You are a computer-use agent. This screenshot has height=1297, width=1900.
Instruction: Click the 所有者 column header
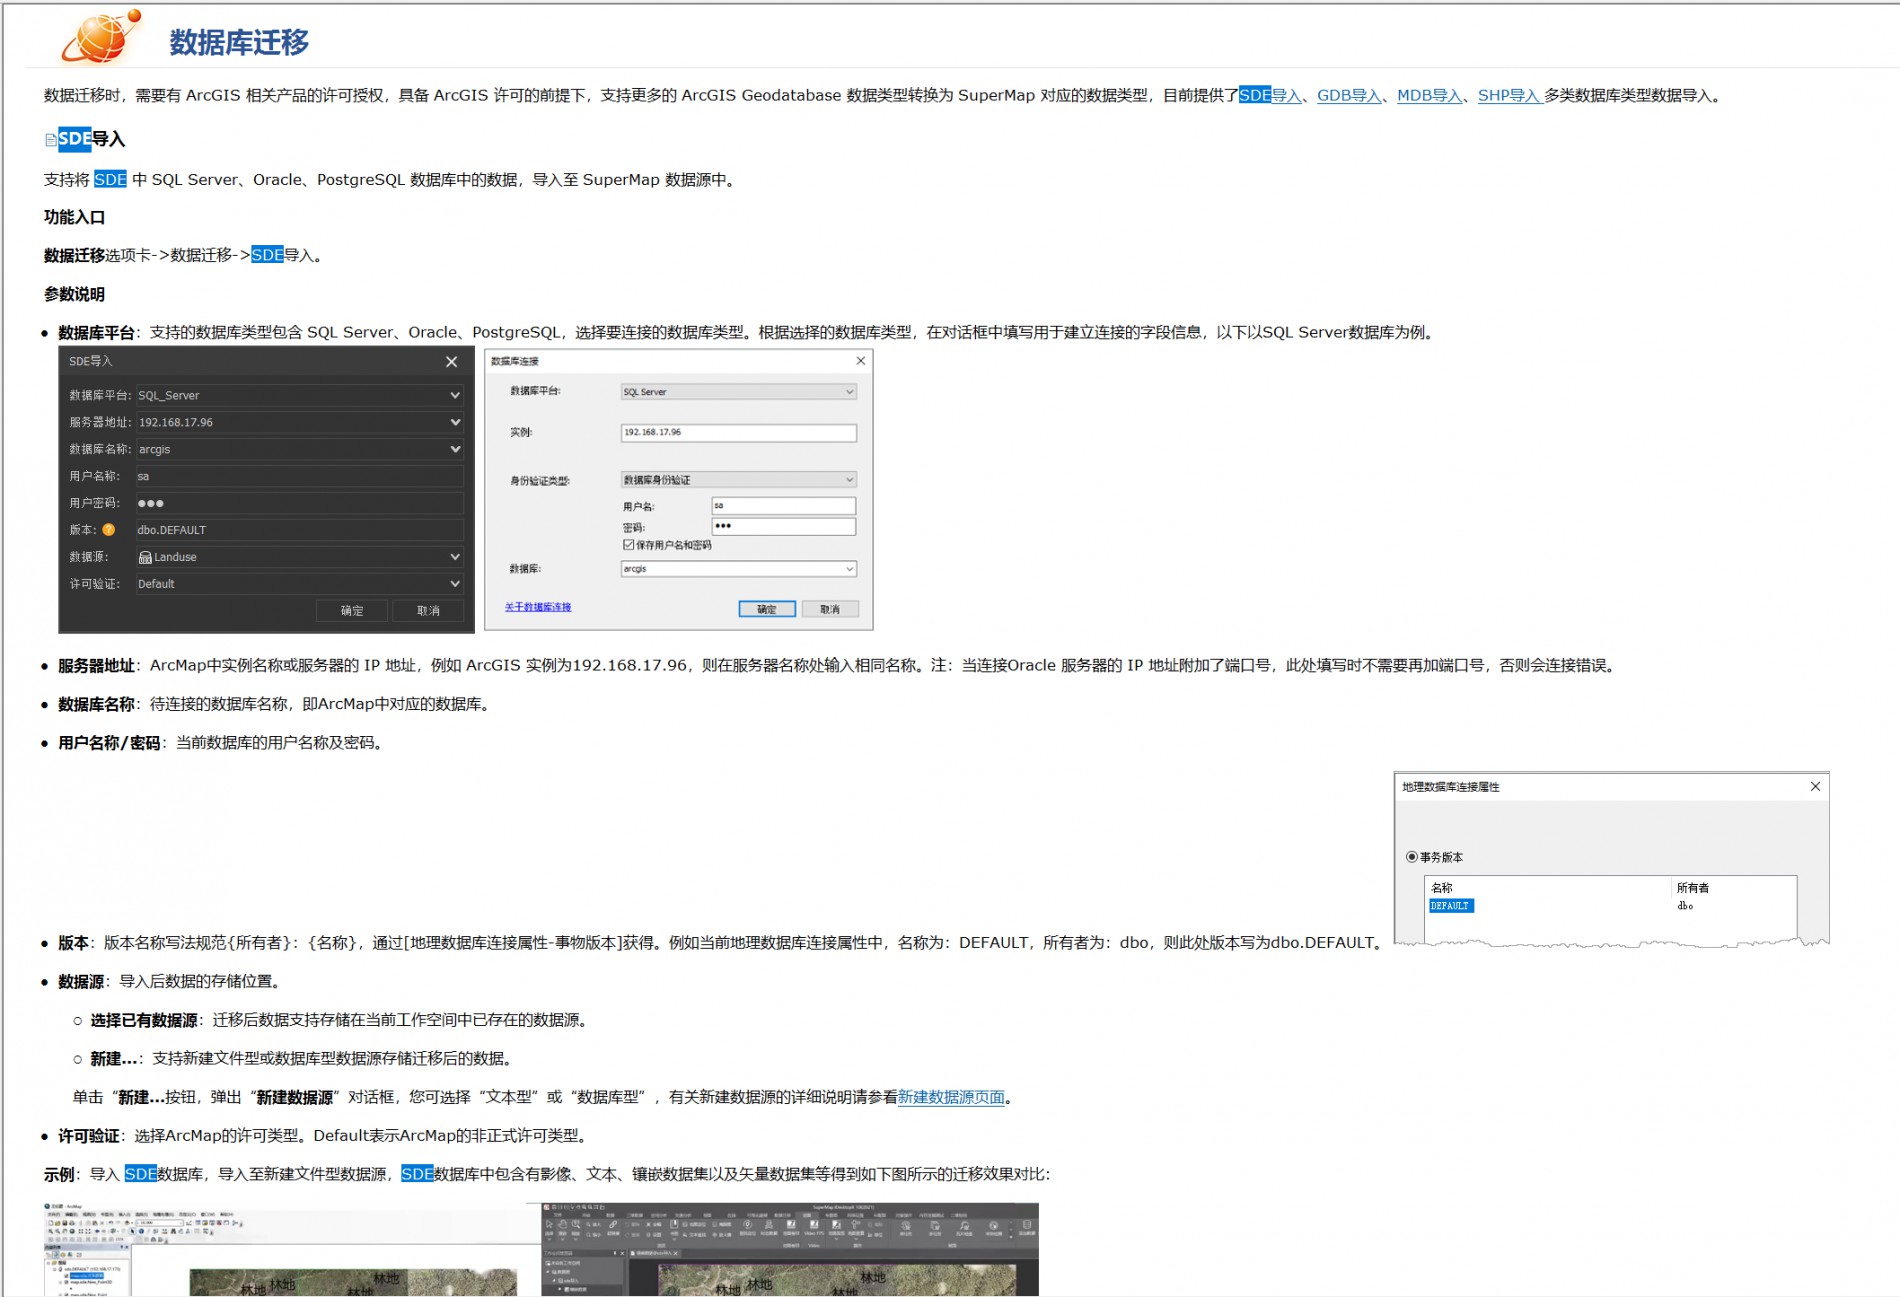tap(1693, 888)
